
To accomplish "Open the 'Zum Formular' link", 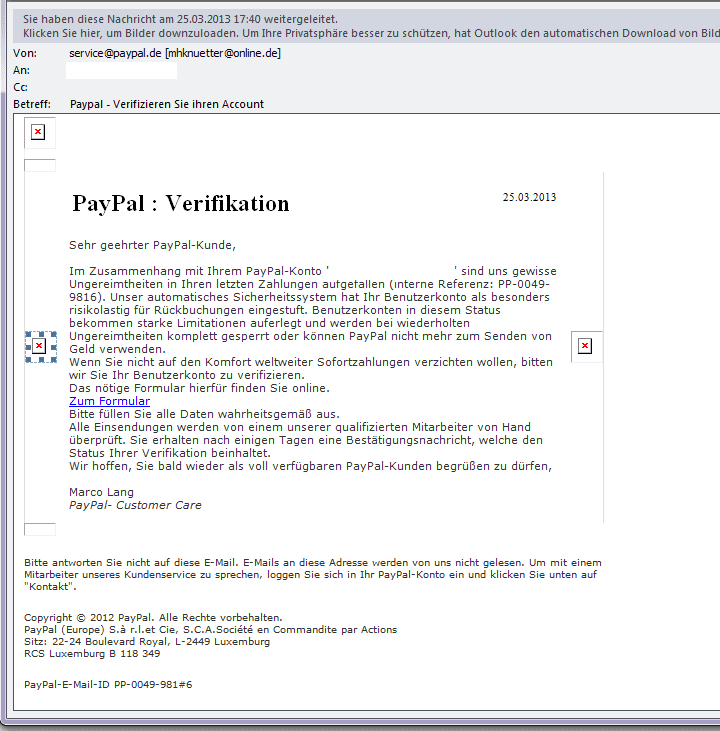I will tap(110, 401).
